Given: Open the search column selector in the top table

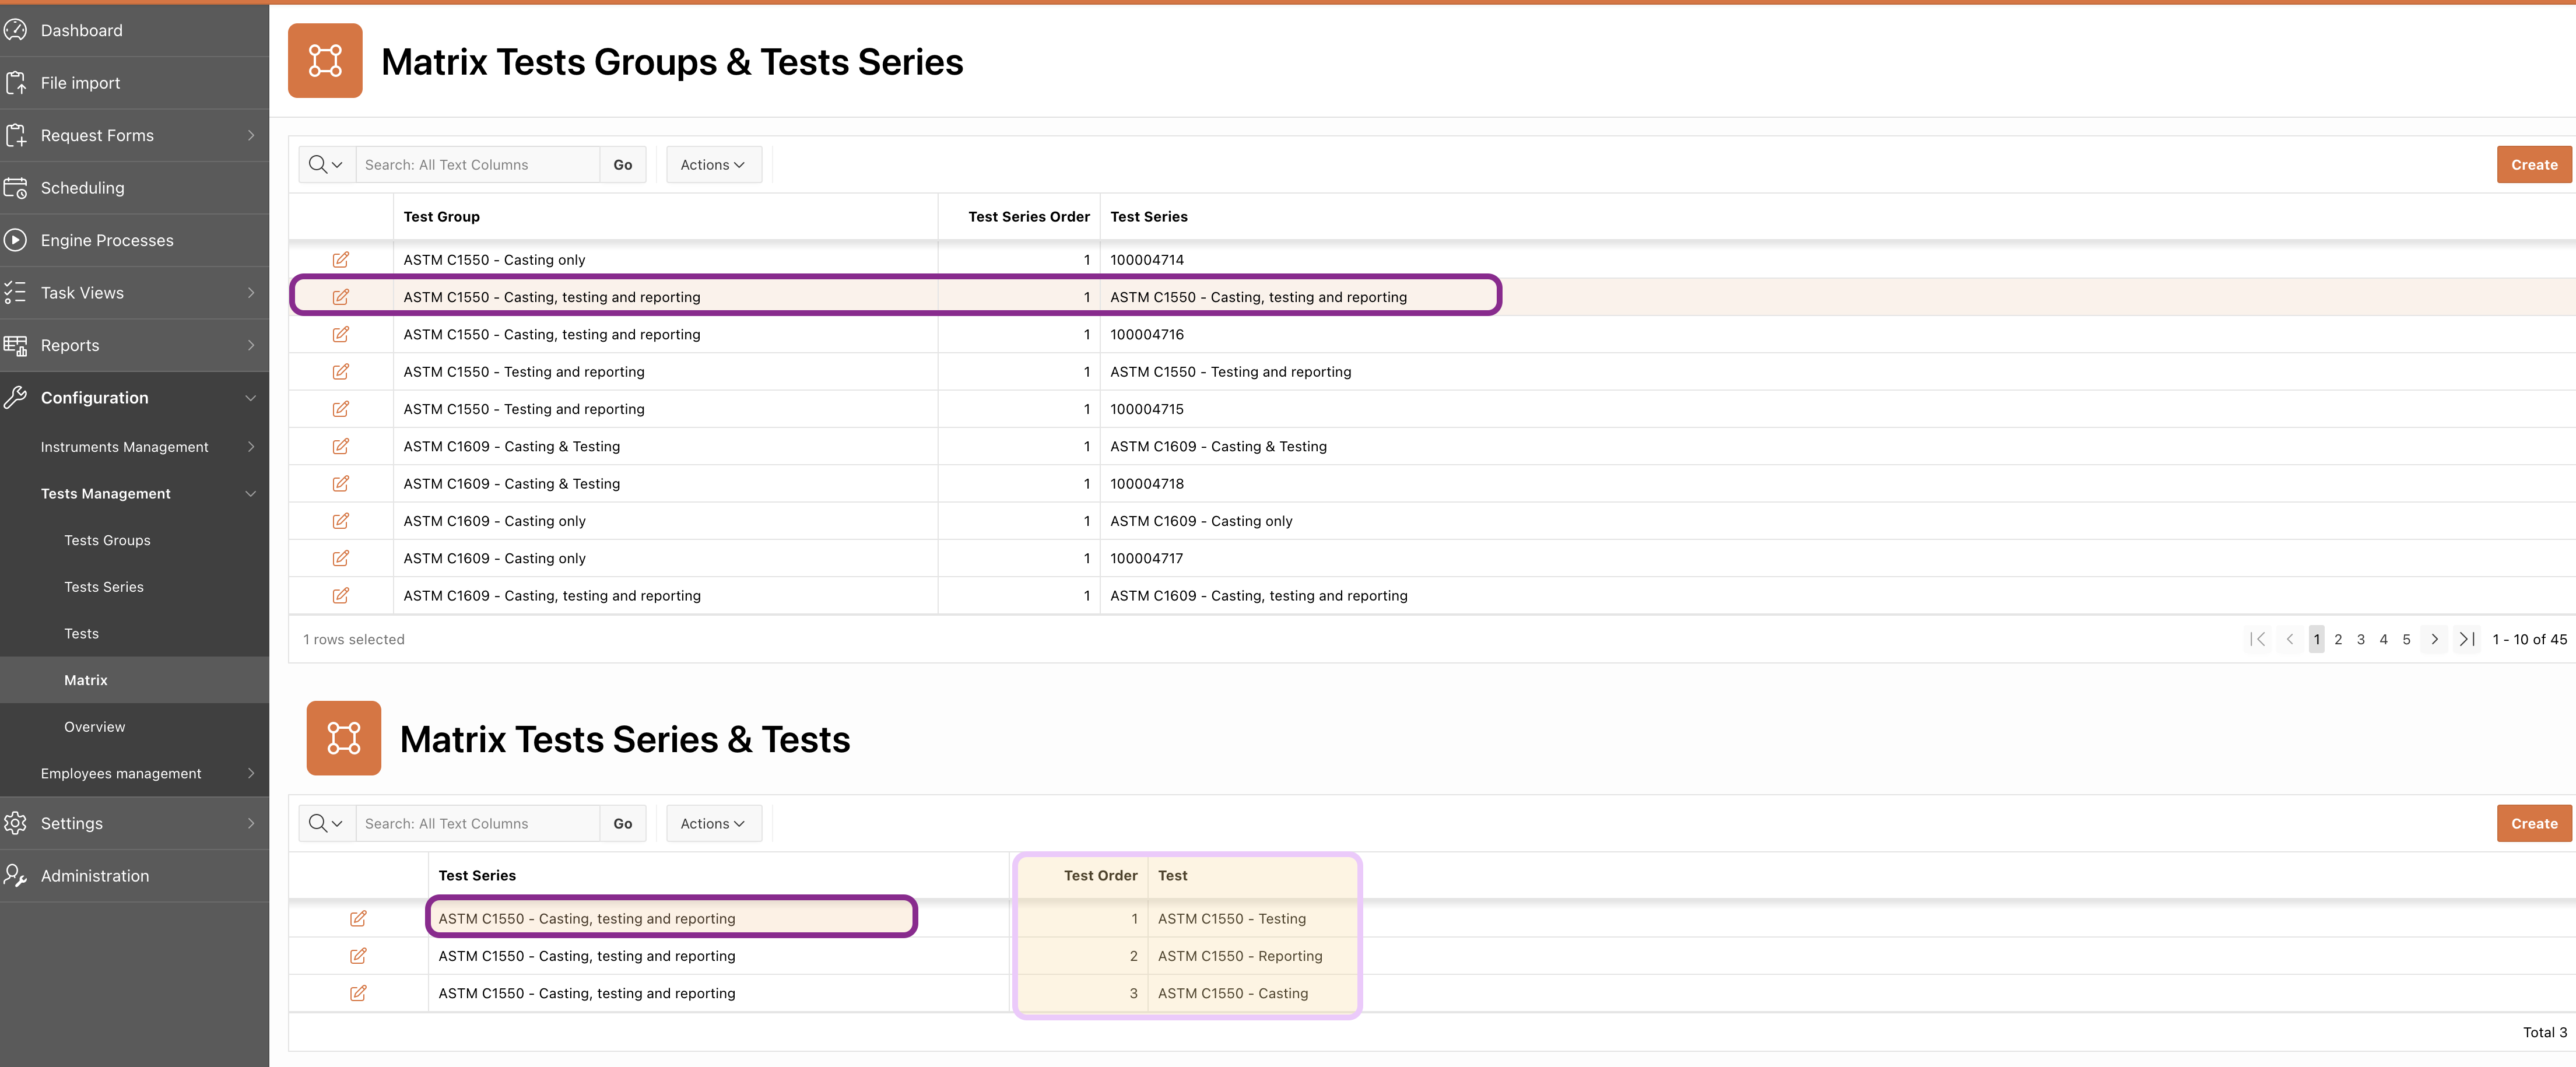Looking at the screenshot, I should click(326, 165).
